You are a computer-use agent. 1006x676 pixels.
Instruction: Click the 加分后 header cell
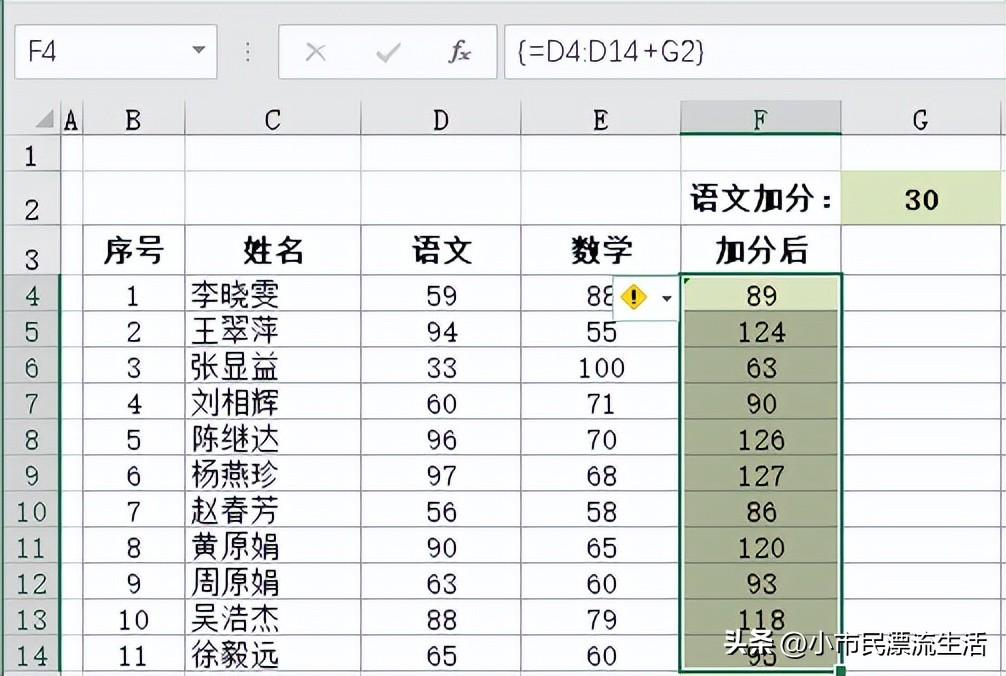(761, 249)
